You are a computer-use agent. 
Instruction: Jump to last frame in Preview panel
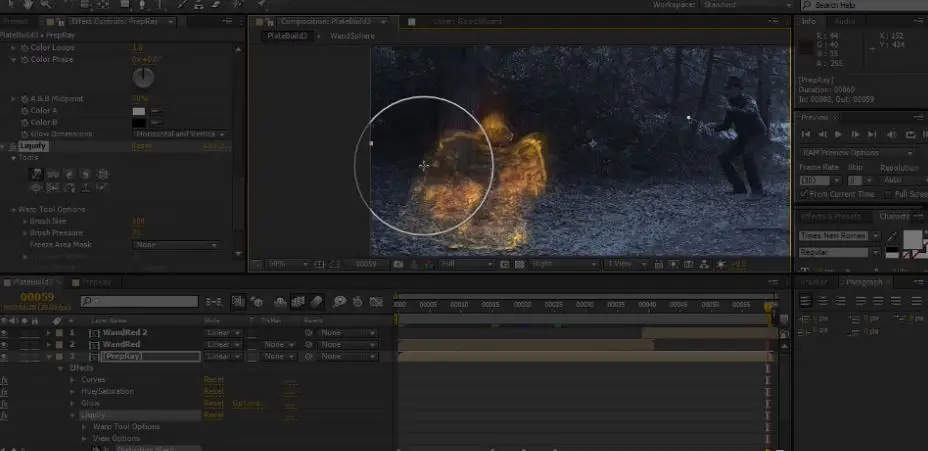coord(872,135)
